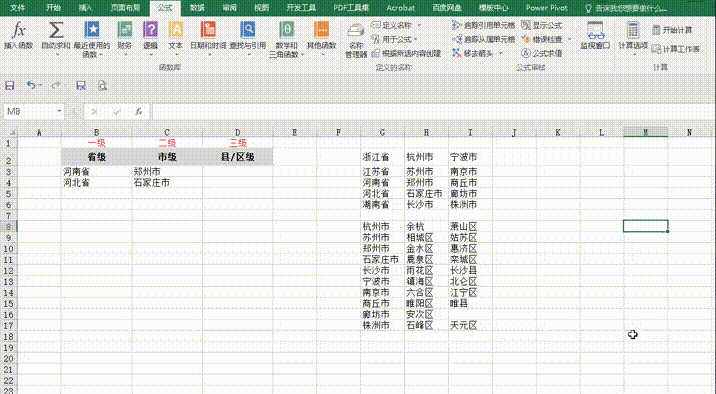Screen dimensions: 716x394
Task: Switch to the Insert (插入) tab
Action: coord(85,8)
